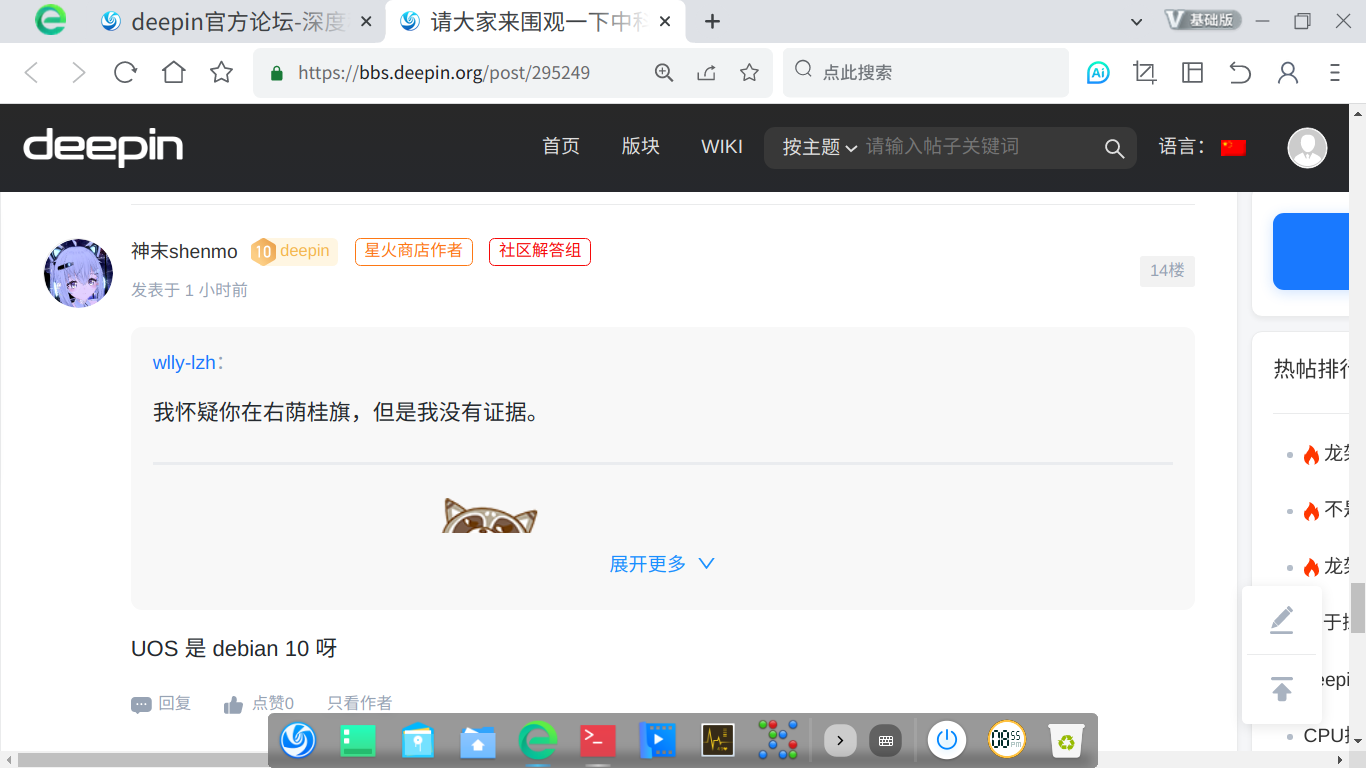
Task: Select the browser screenshot crop tool
Action: pyautogui.click(x=1144, y=72)
